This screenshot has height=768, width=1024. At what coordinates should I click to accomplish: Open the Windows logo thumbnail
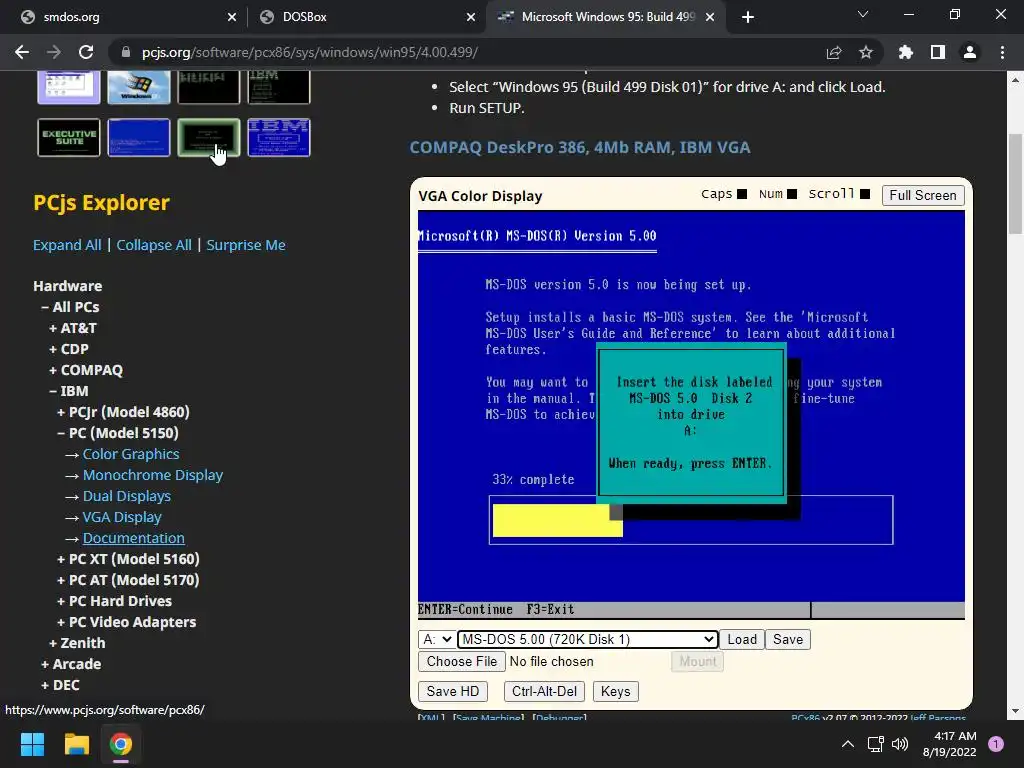pos(138,87)
